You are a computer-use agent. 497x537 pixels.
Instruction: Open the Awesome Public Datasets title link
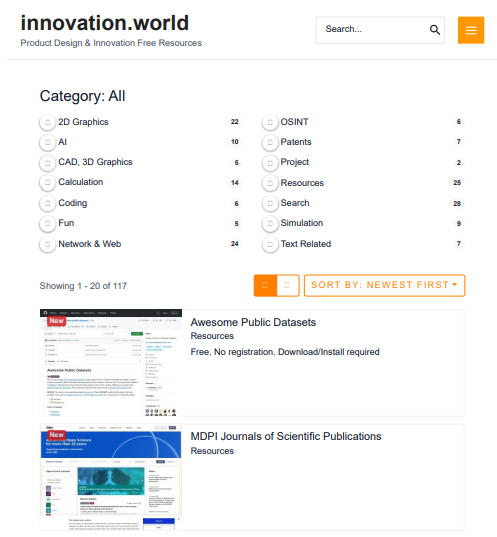coord(253,322)
